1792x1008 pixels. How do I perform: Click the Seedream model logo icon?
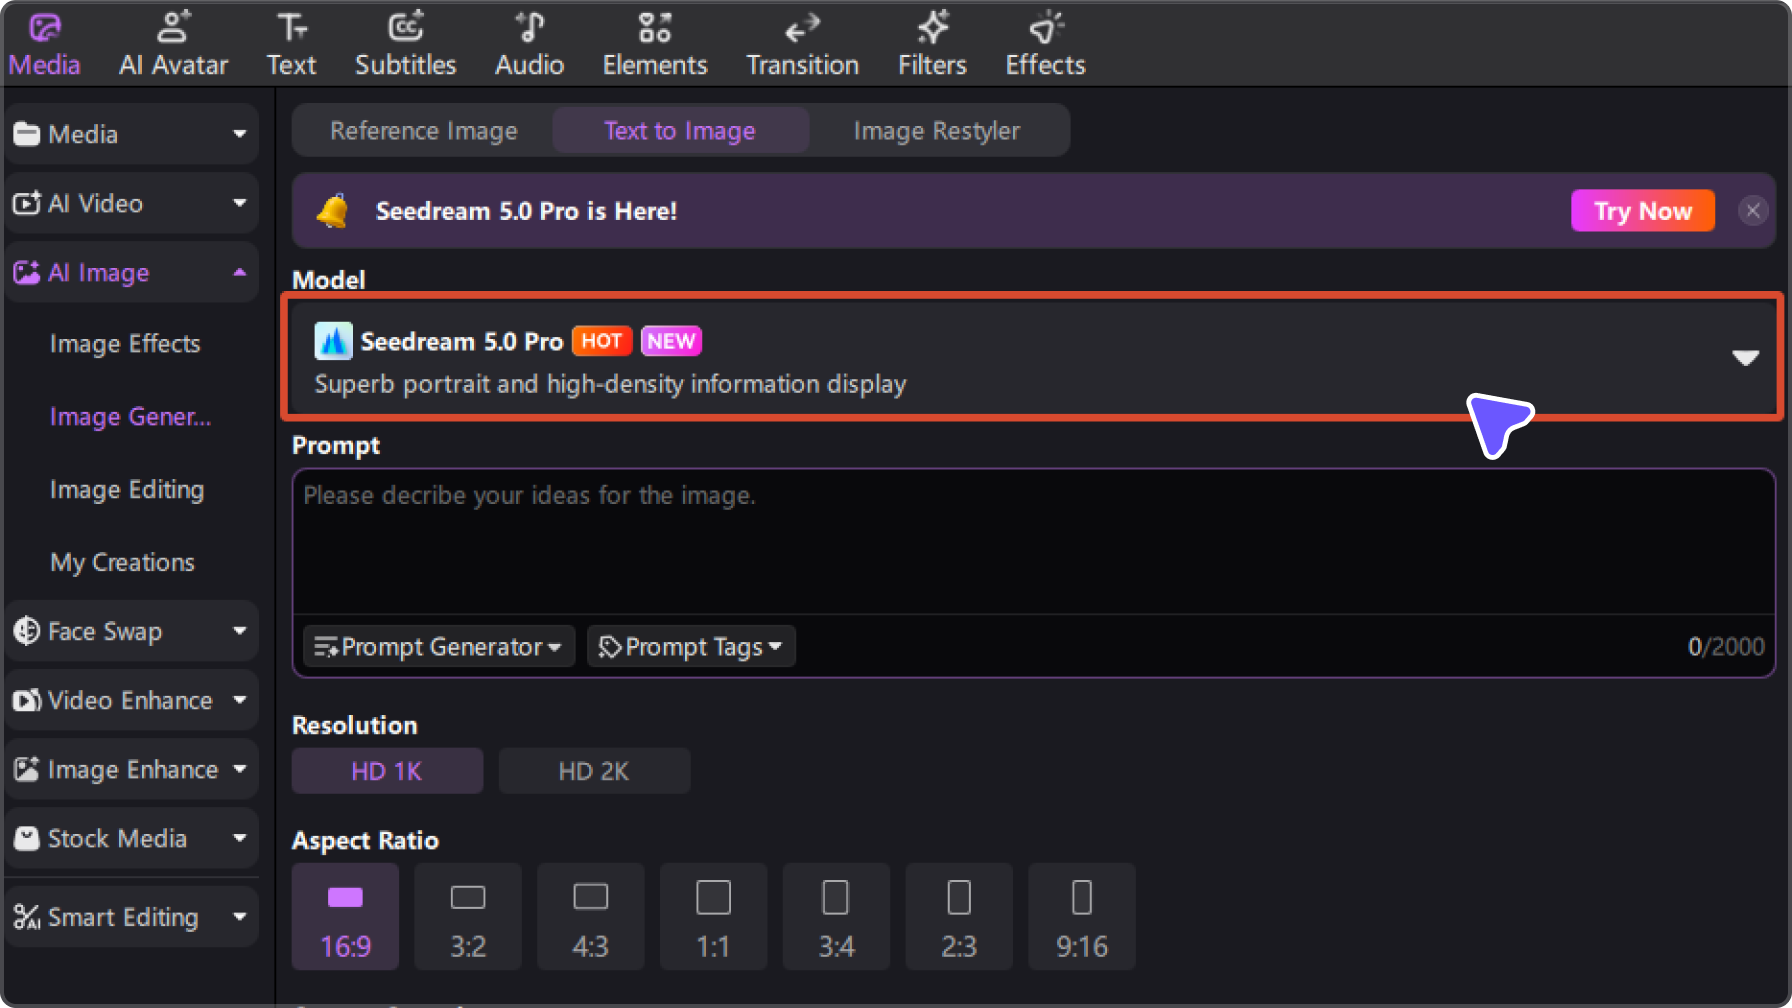[x=333, y=341]
